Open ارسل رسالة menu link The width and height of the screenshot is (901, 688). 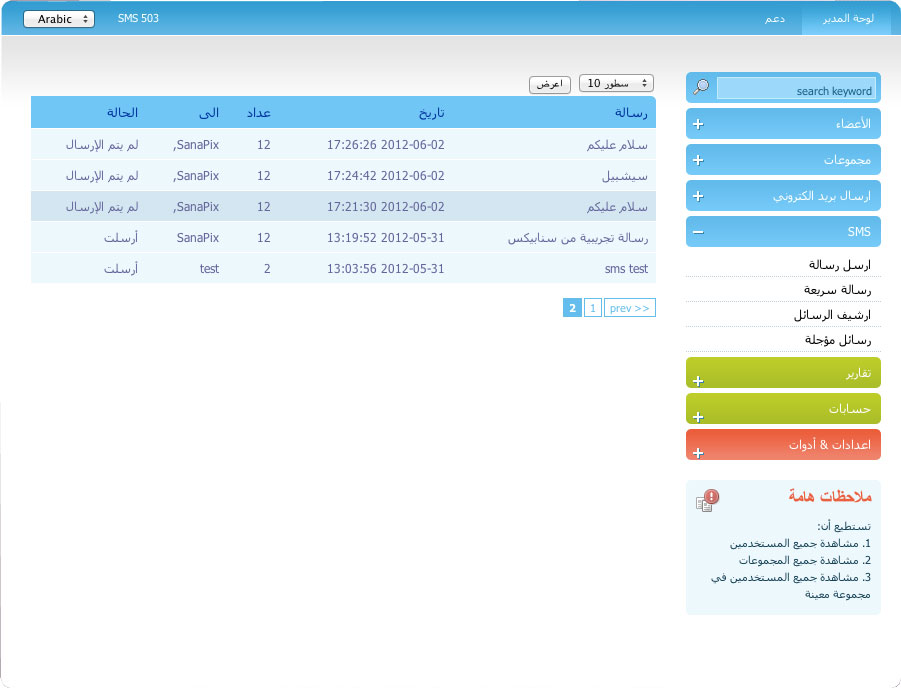click(840, 265)
